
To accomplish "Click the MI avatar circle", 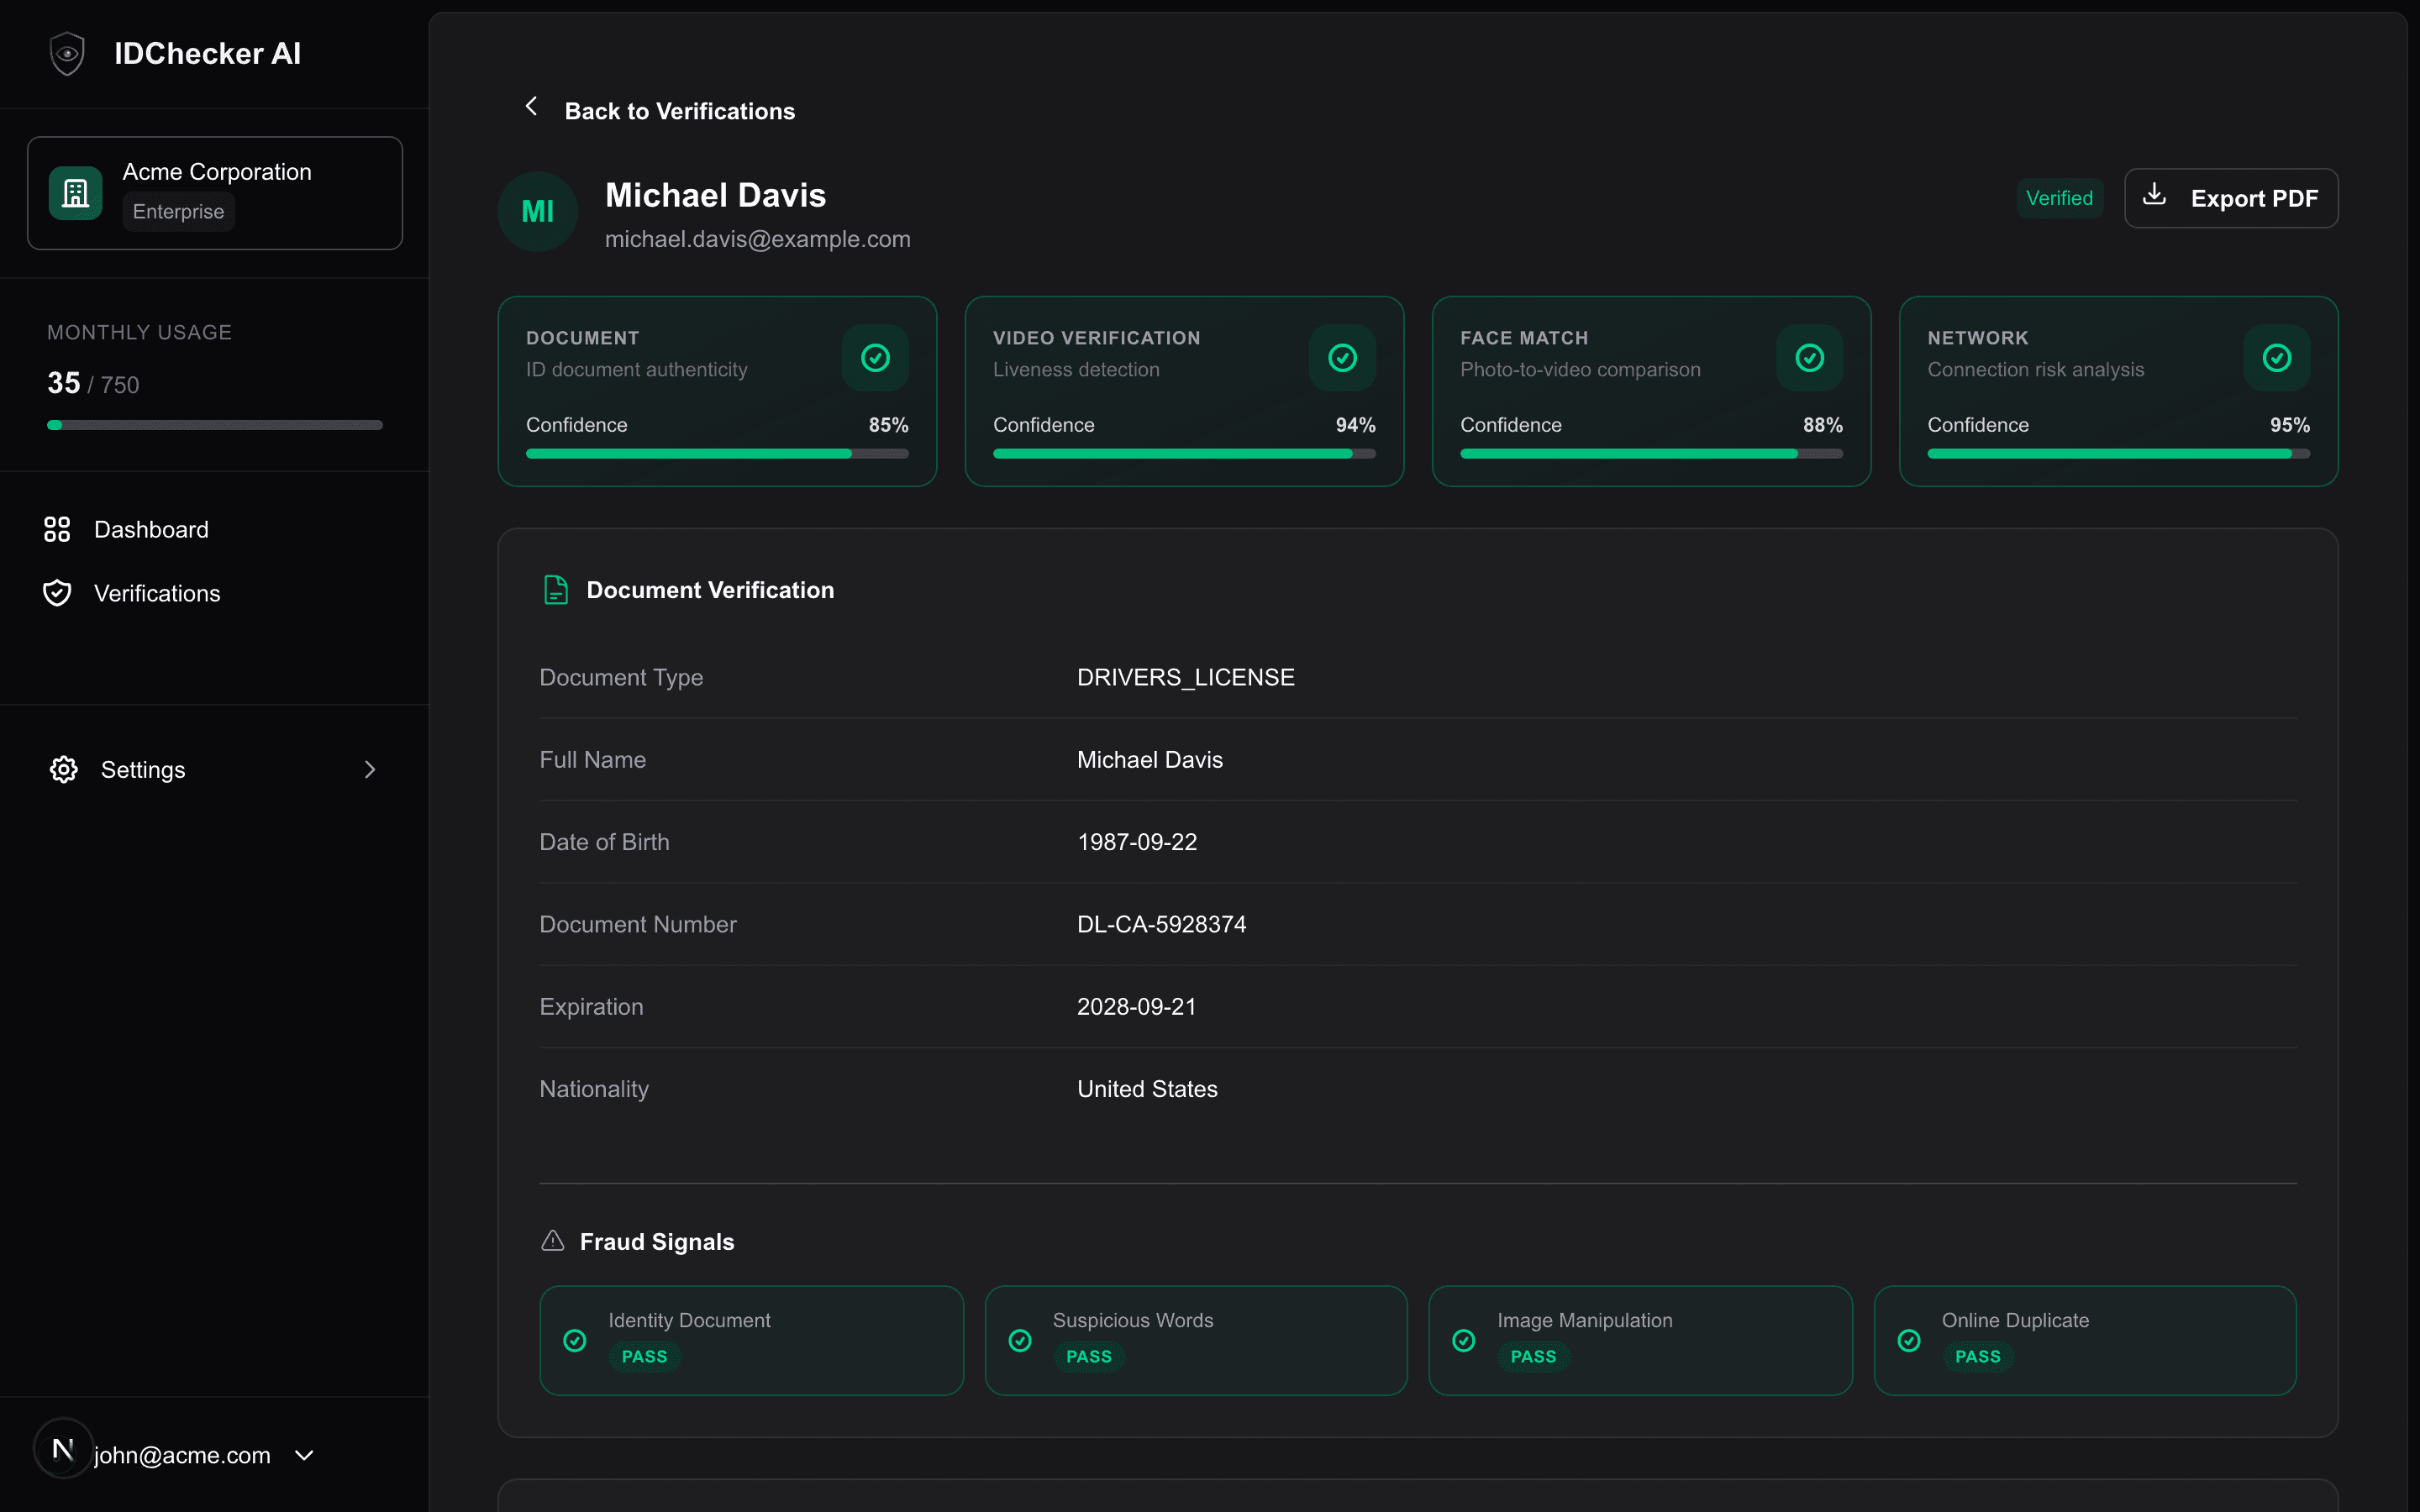I will pyautogui.click(x=538, y=211).
